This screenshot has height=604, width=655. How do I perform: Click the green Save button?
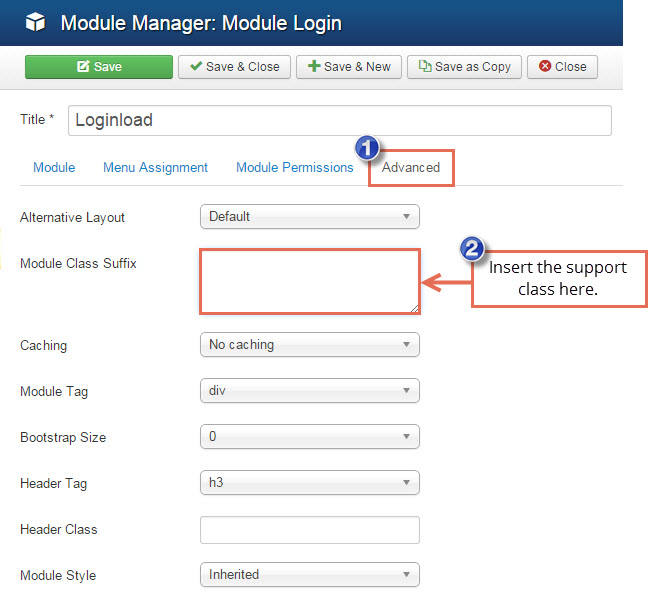99,67
